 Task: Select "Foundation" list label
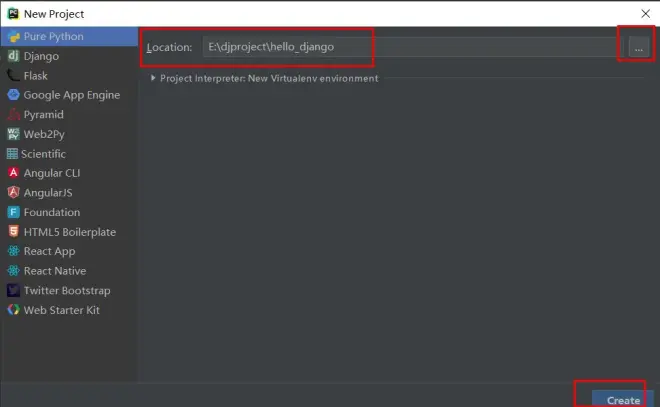[x=52, y=212]
